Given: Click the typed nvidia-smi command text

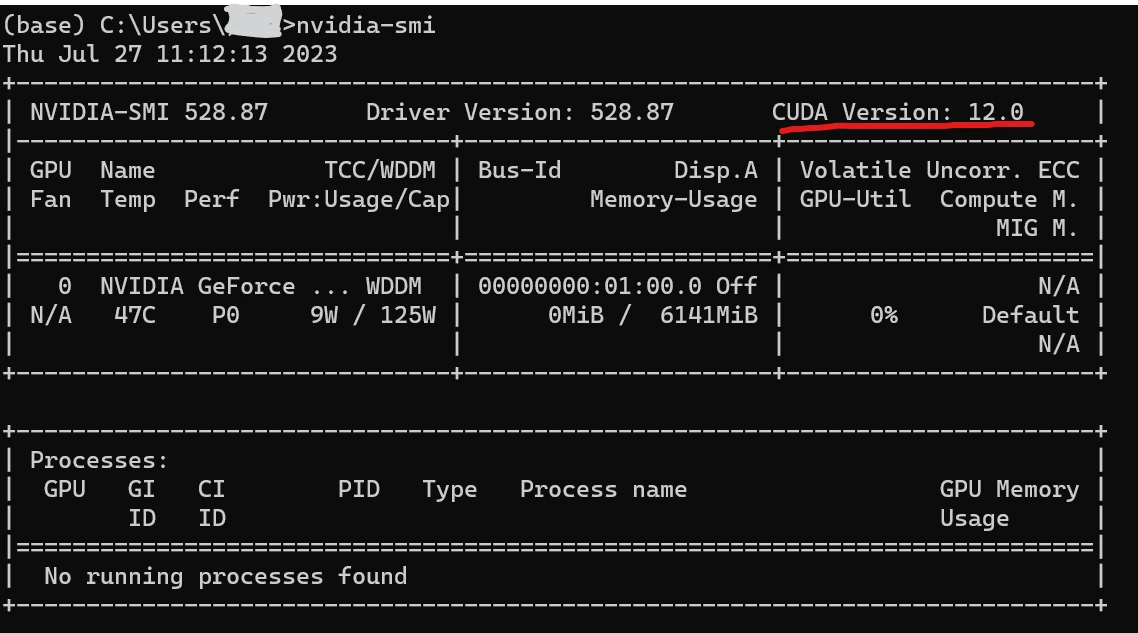Looking at the screenshot, I should [366, 24].
